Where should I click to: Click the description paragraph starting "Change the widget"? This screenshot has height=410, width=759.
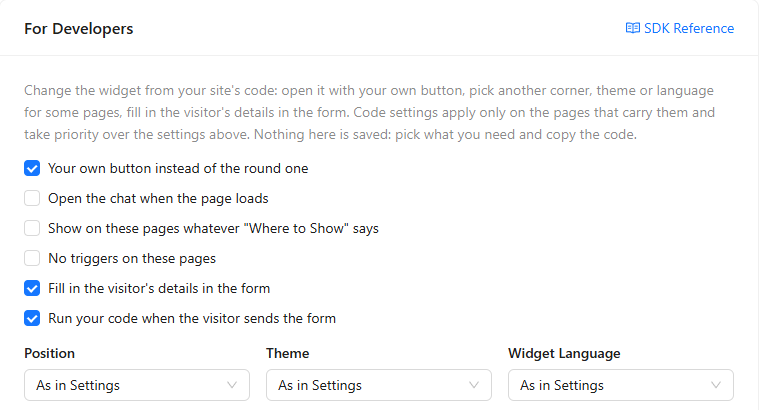point(370,112)
